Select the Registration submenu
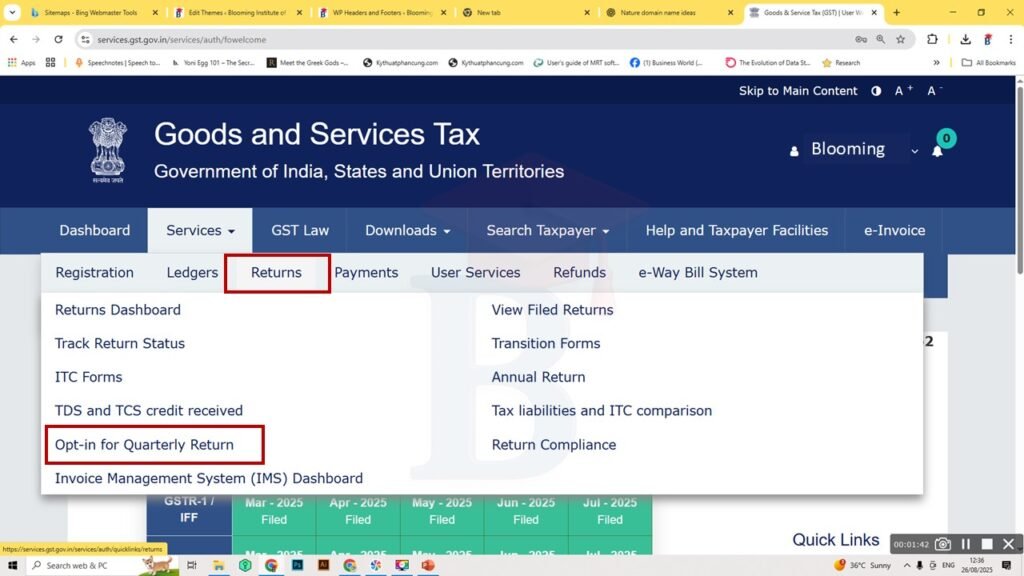The width and height of the screenshot is (1024, 576). pos(94,273)
